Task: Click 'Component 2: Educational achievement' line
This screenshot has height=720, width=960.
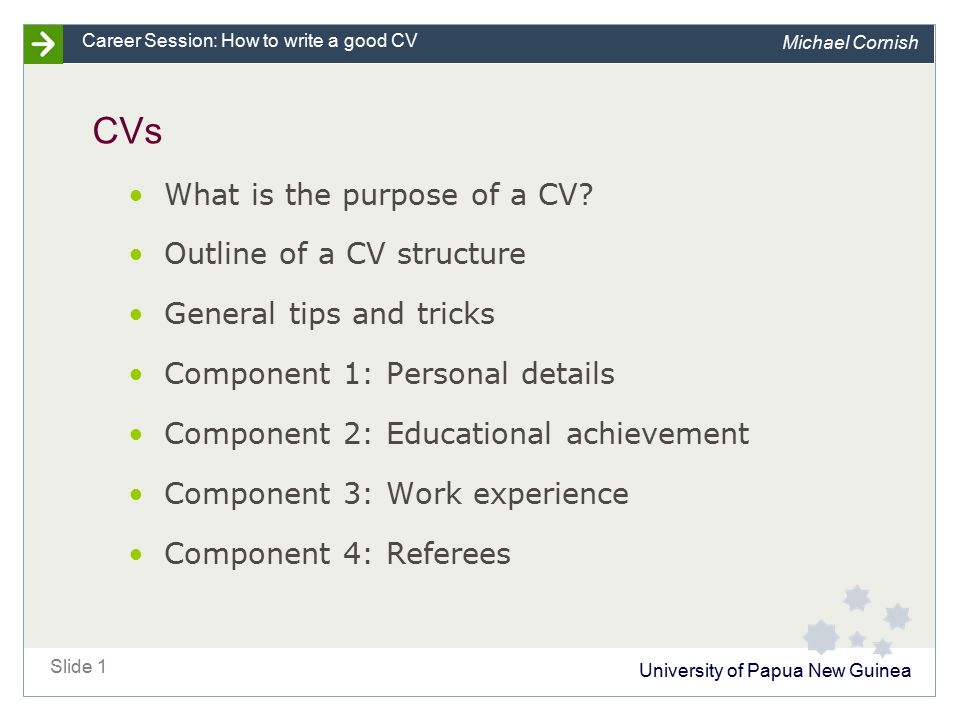Action: coord(457,433)
